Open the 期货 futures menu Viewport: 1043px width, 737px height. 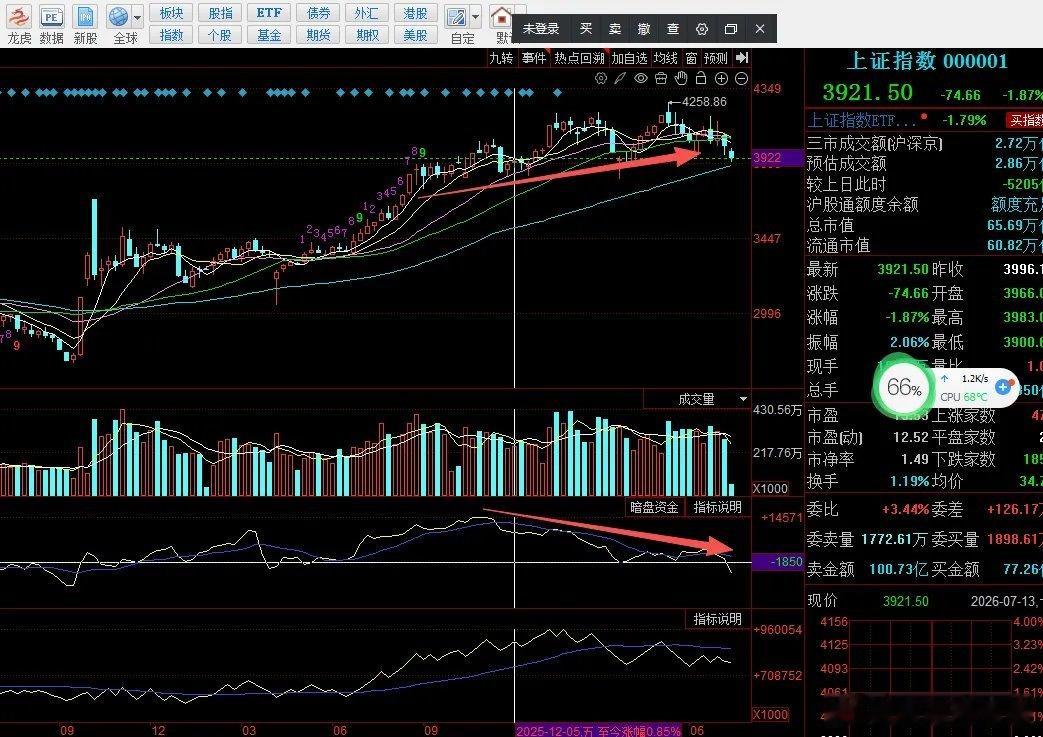click(318, 35)
